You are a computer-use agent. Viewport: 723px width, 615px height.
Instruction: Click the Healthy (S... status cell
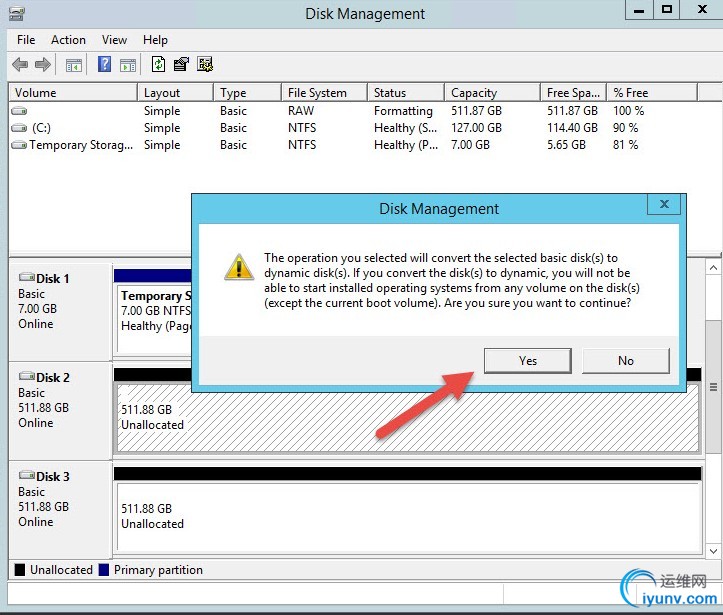405,128
